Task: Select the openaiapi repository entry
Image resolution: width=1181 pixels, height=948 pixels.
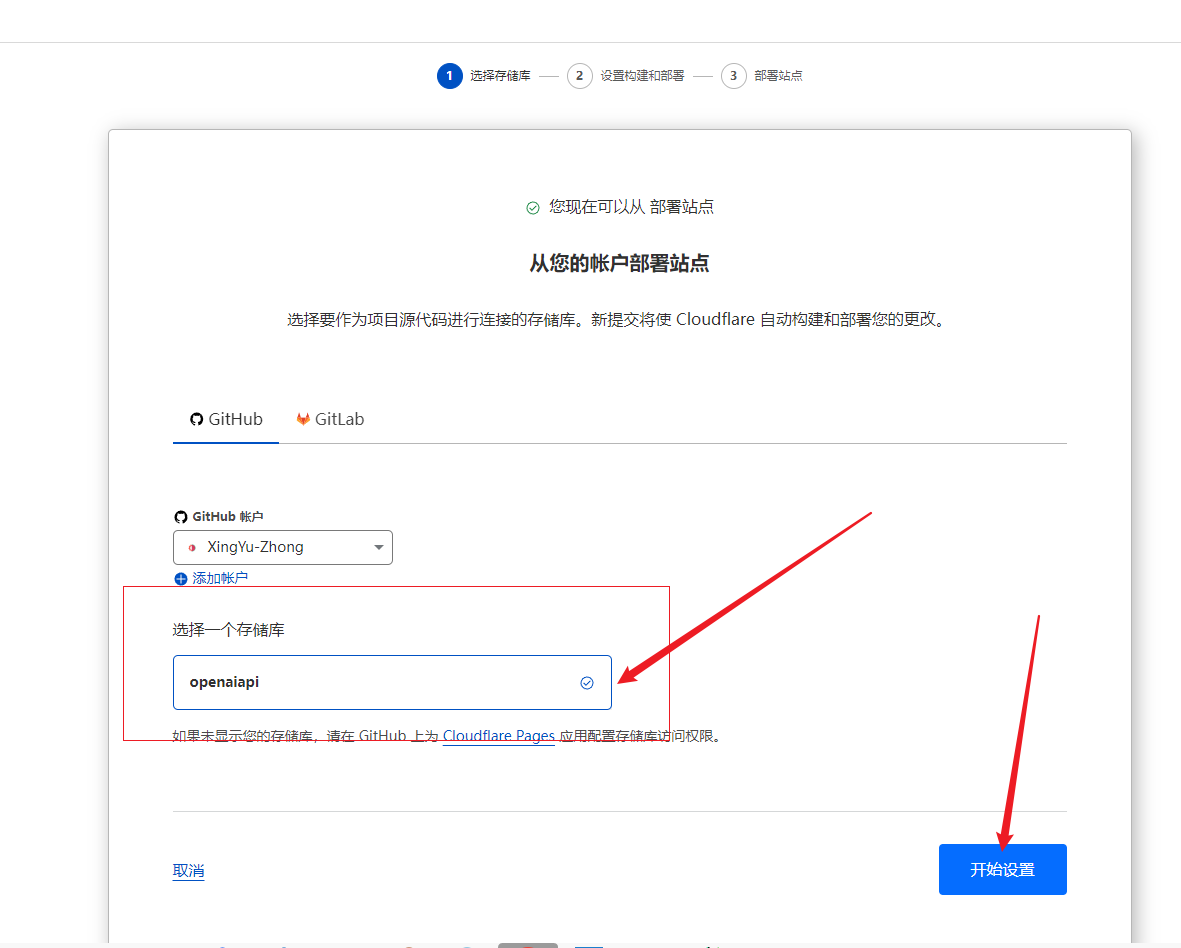Action: [x=392, y=682]
